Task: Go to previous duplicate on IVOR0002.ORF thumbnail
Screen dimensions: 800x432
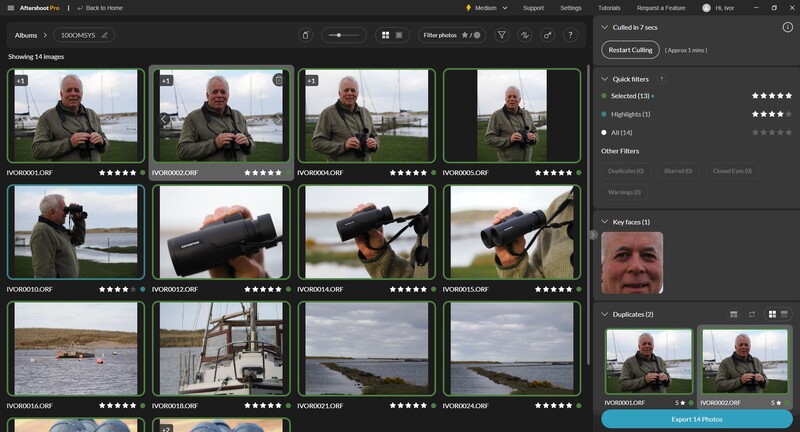Action: click(164, 119)
